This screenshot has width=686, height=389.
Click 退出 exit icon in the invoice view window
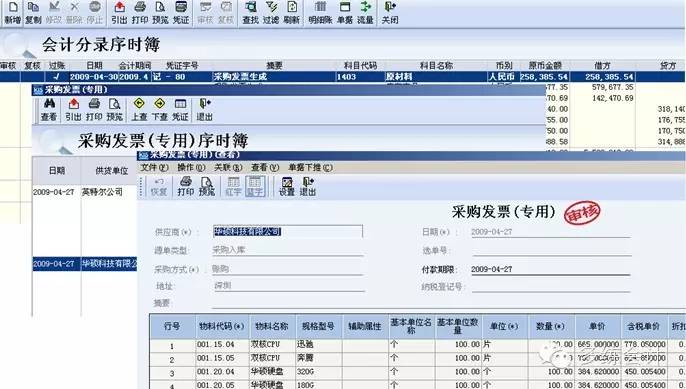tap(308, 186)
